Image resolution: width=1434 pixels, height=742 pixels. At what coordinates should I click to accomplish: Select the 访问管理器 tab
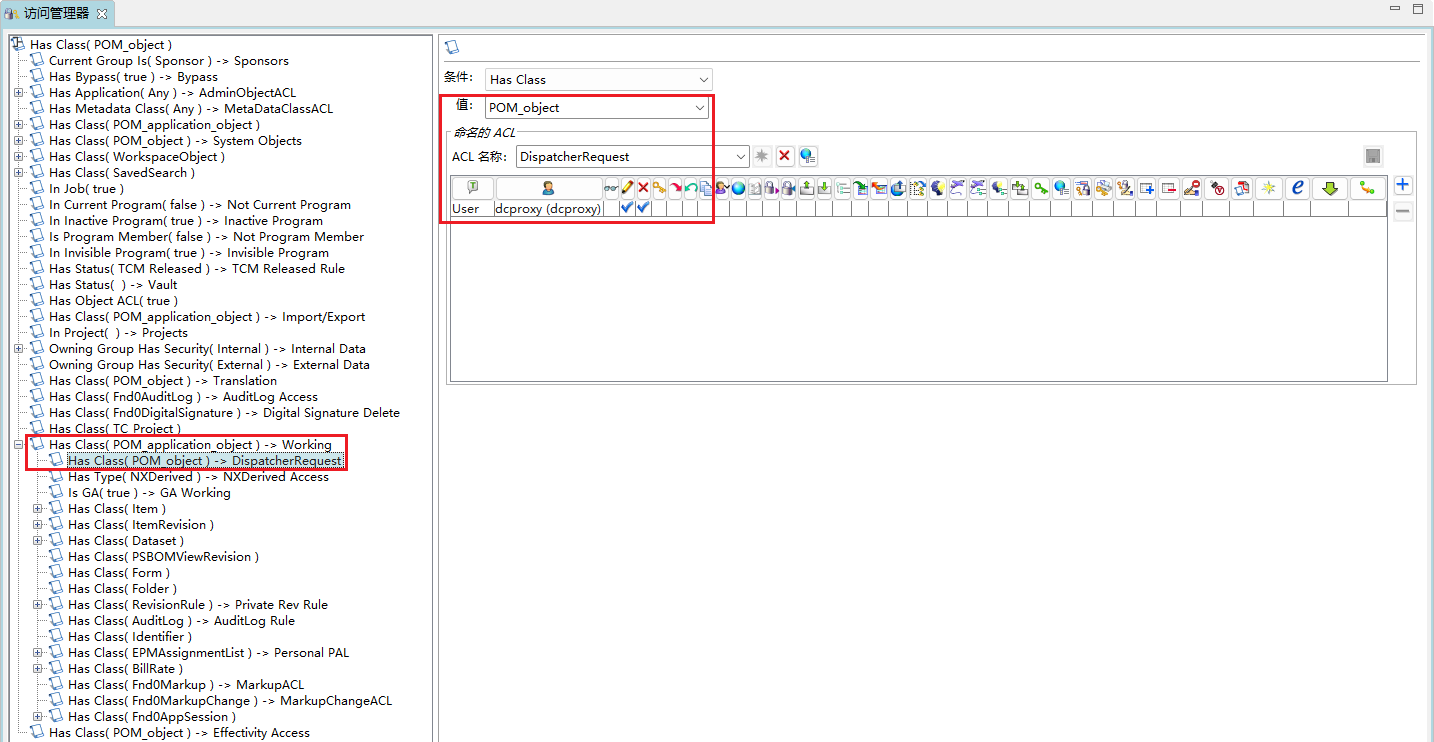tap(56, 13)
